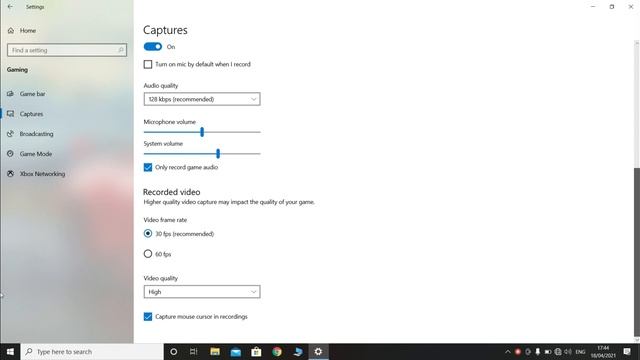Open the Action Center notifications
640x360 pixels.
[627, 352]
